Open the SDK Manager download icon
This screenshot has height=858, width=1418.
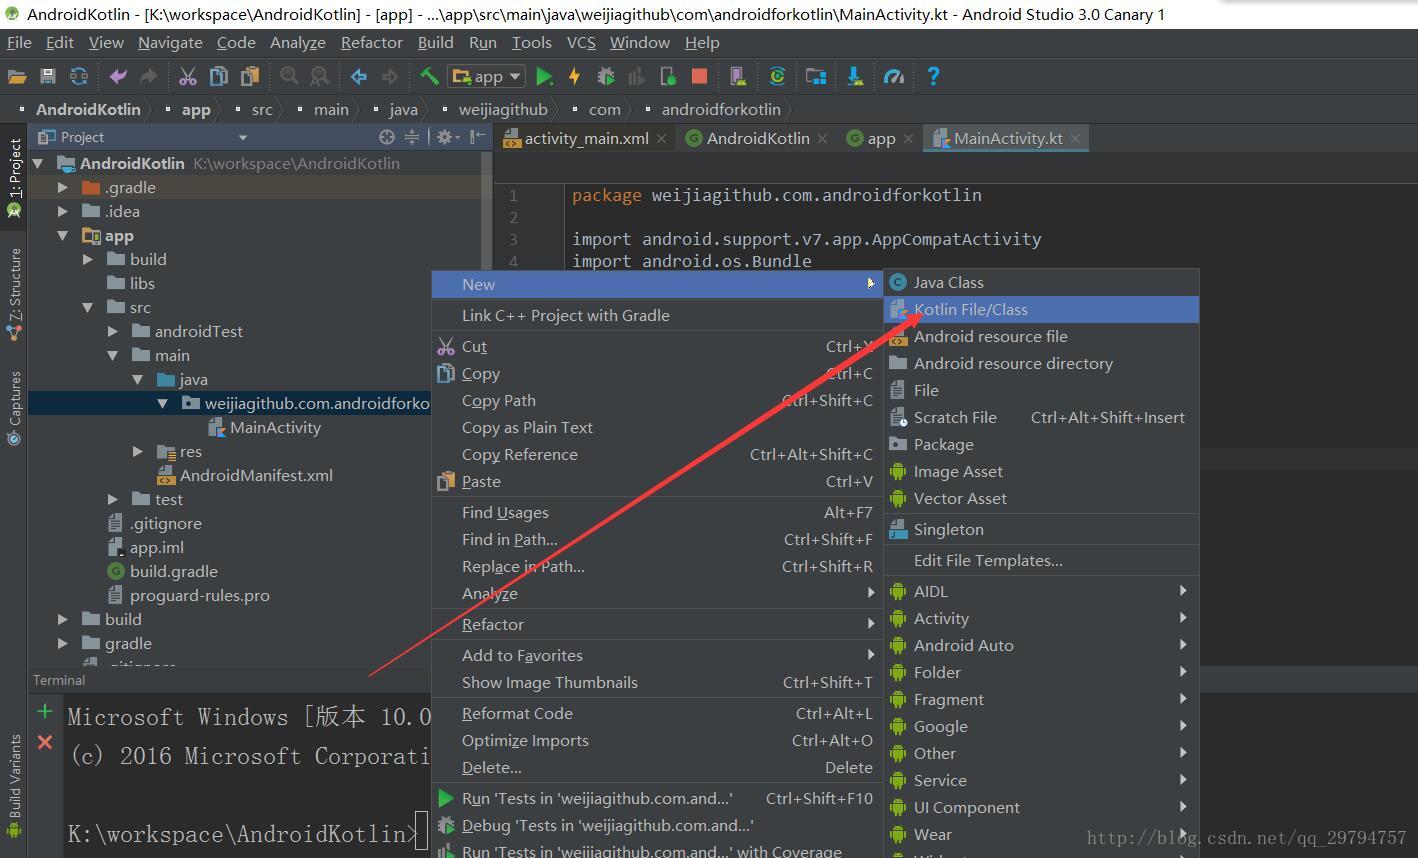pos(855,76)
